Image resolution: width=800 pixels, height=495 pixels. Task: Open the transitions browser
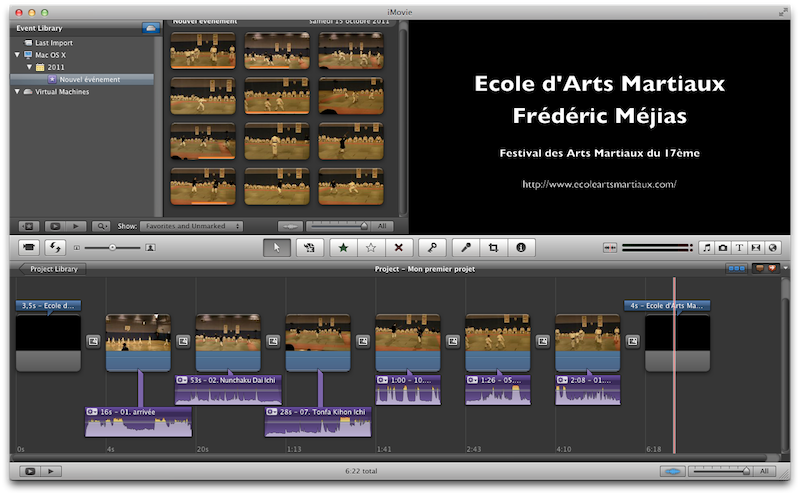pyautogui.click(x=756, y=248)
